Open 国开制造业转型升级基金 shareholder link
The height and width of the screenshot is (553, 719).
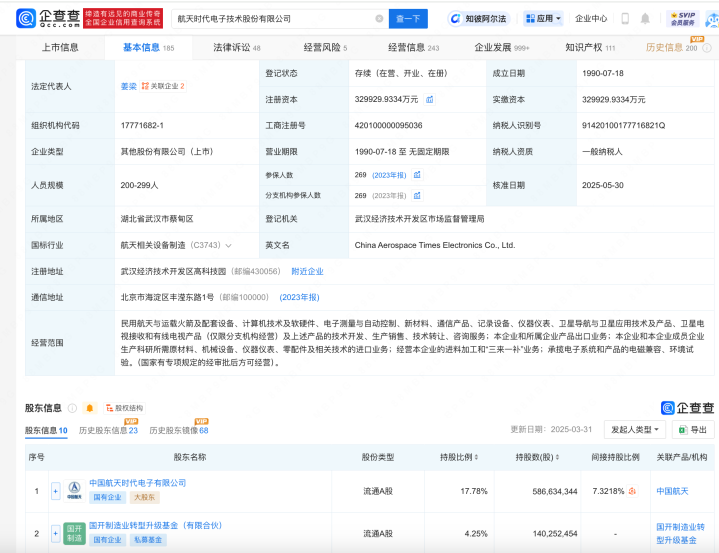[x=155, y=525]
